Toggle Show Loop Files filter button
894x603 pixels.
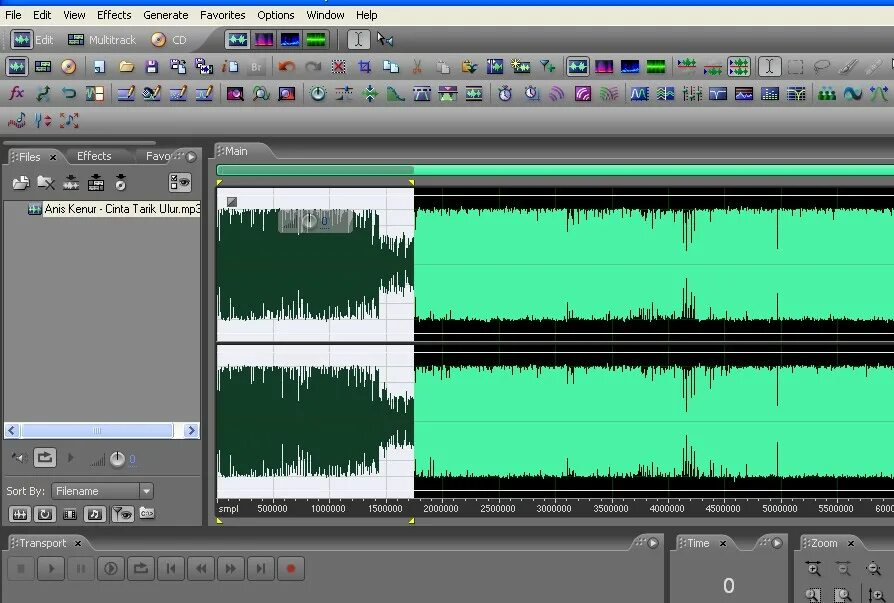click(44, 514)
